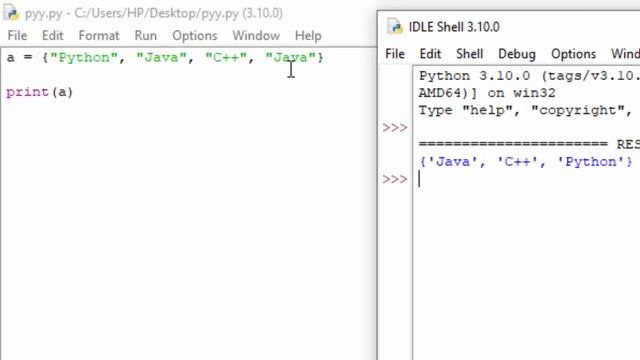Click first "Java" string in editor code
Viewport: 640px width, 360px height.
point(162,58)
